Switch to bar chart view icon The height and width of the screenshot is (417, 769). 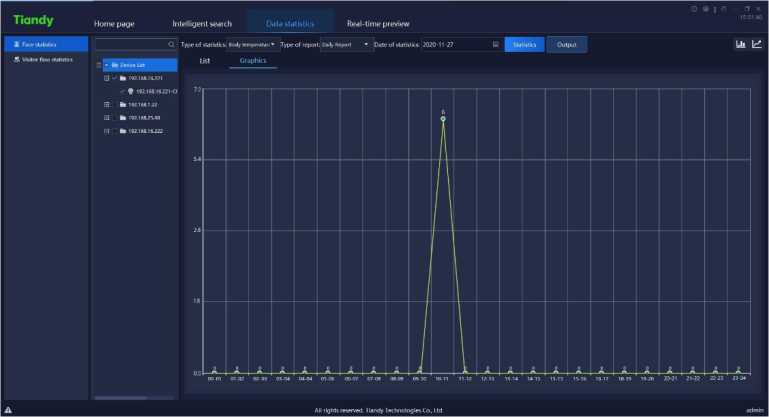click(x=740, y=44)
